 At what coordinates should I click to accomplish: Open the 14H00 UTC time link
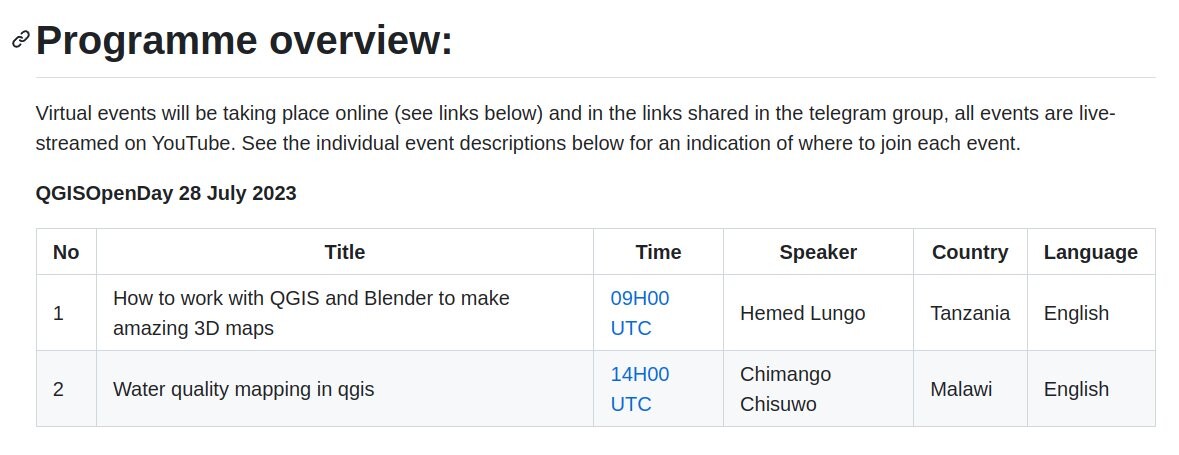639,389
